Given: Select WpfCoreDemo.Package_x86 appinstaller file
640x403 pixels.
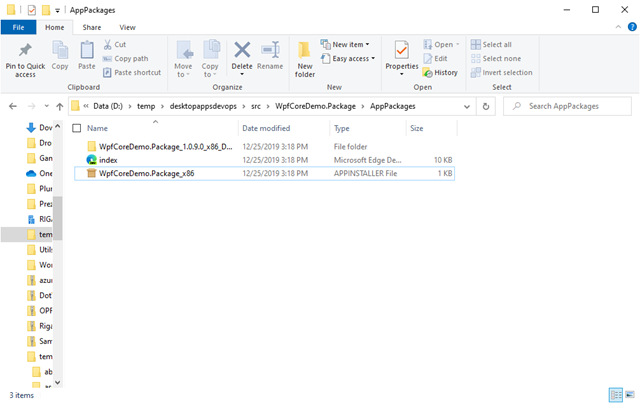Looking at the screenshot, I should (x=264, y=174).
